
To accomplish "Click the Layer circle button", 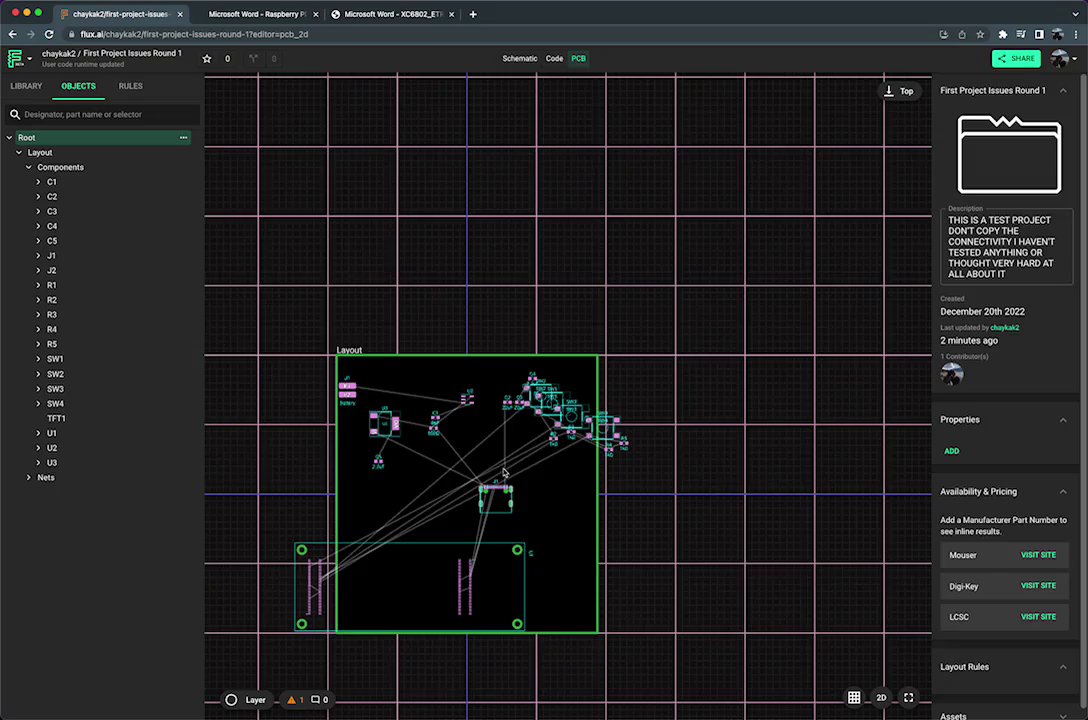I will pyautogui.click(x=232, y=700).
